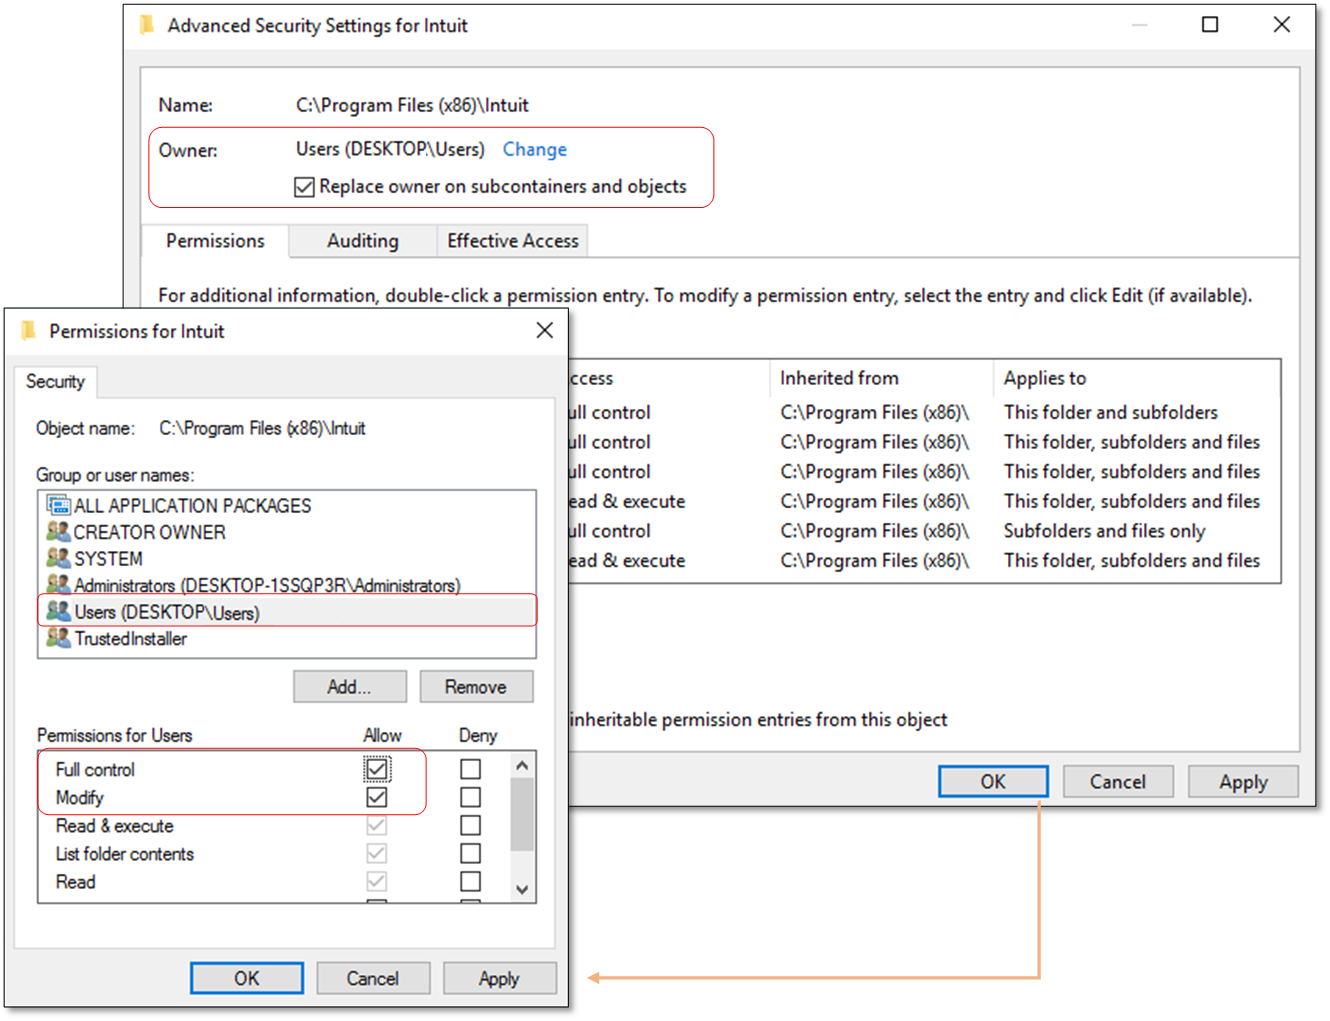The width and height of the screenshot is (1330, 1021).
Task: Close the Advanced Security Settings window
Action: tap(1281, 25)
